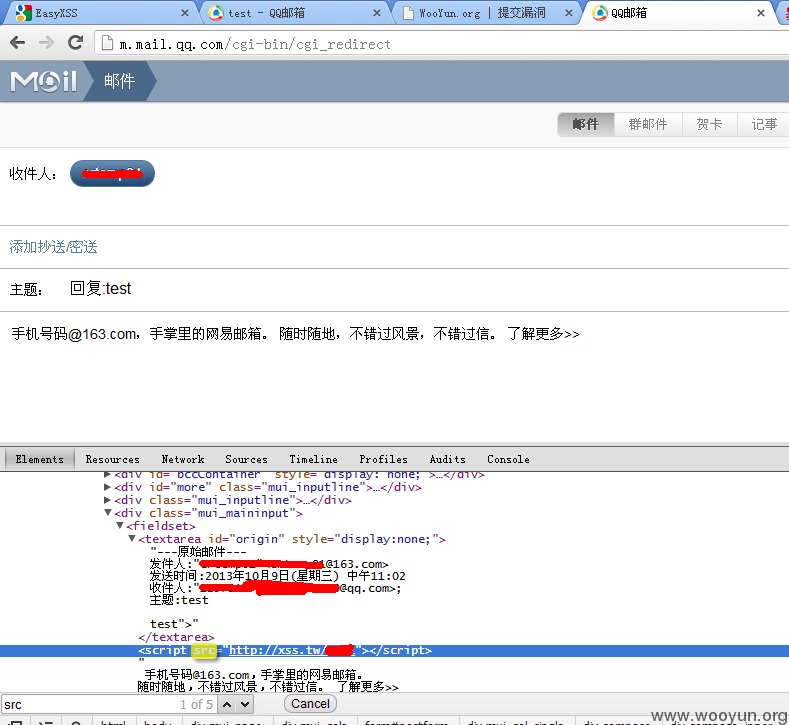The image size is (789, 725).
Task: Select the 贺卡 tab
Action: (709, 124)
